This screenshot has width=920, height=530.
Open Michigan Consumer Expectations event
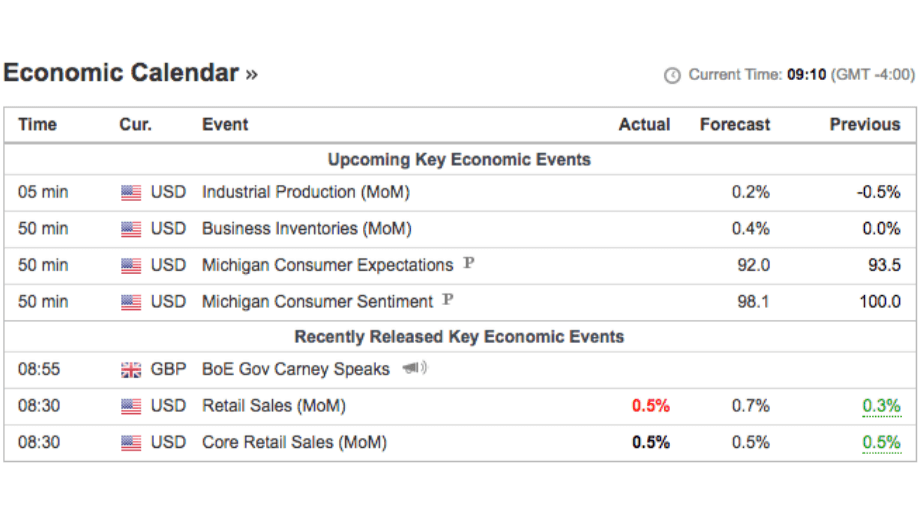tap(327, 265)
